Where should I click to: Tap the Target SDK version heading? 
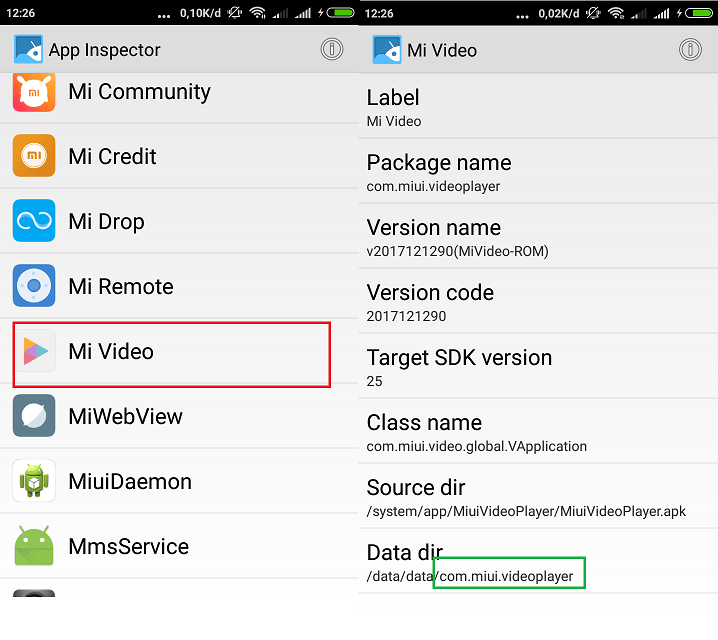(459, 358)
